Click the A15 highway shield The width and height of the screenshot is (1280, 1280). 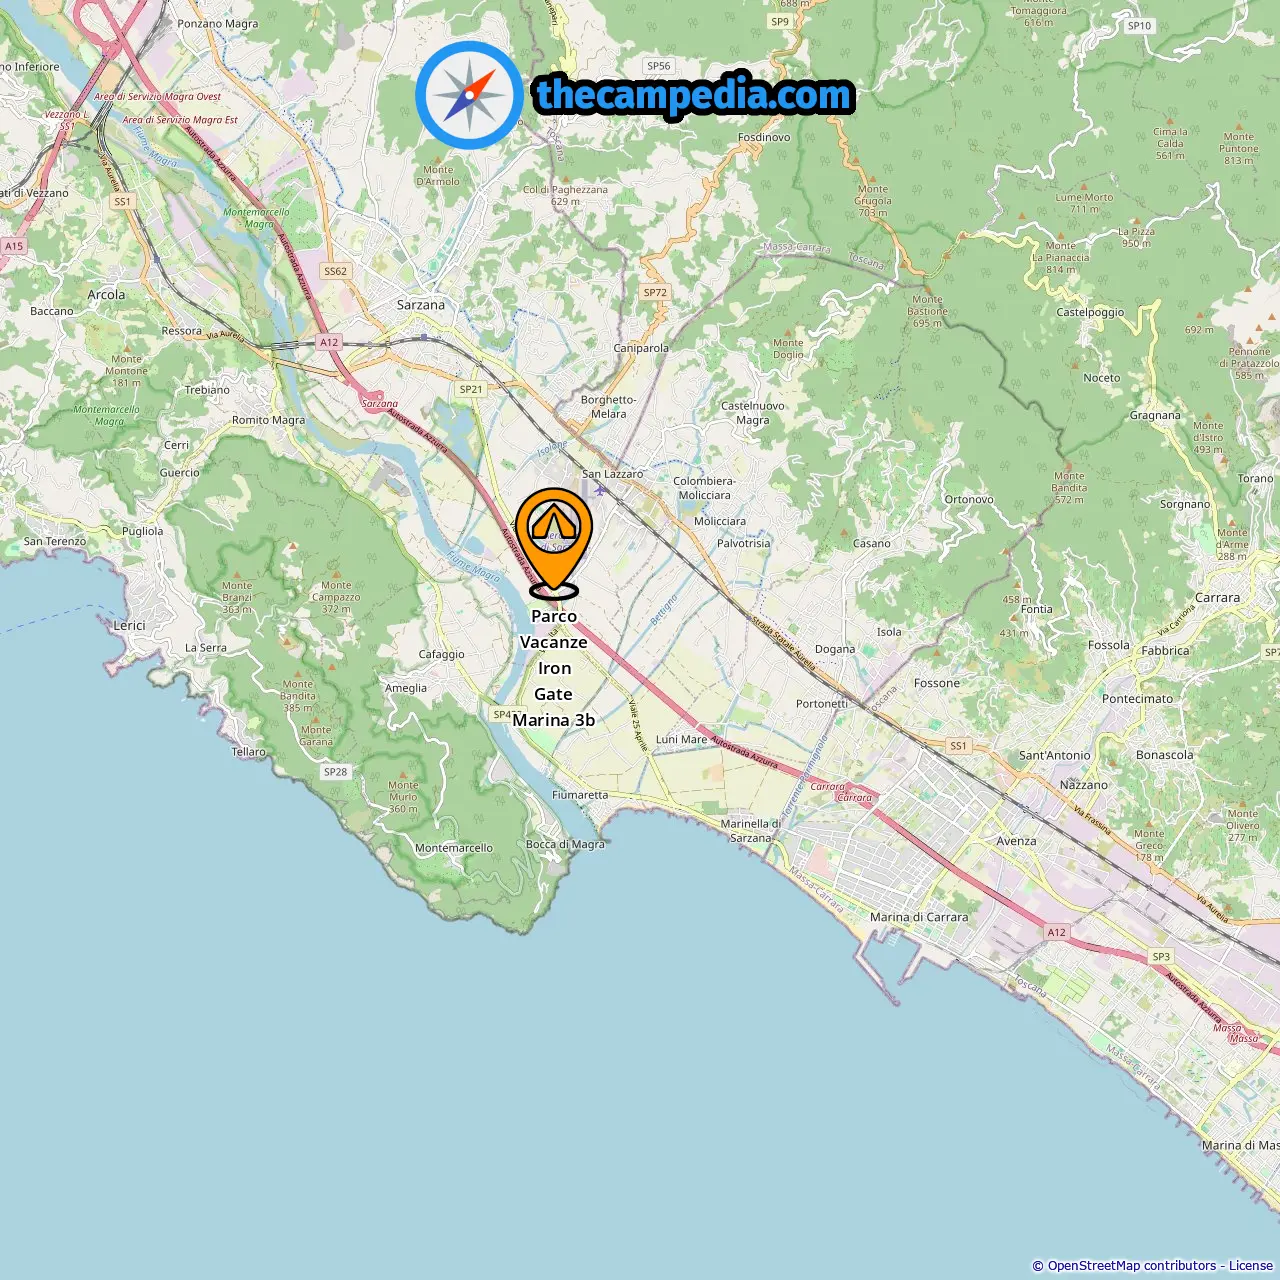pyautogui.click(x=14, y=246)
